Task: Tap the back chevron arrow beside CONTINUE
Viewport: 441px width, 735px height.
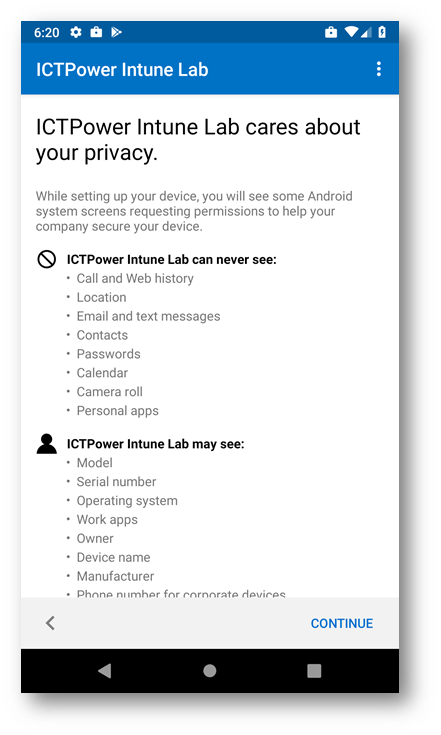Action: coord(50,623)
